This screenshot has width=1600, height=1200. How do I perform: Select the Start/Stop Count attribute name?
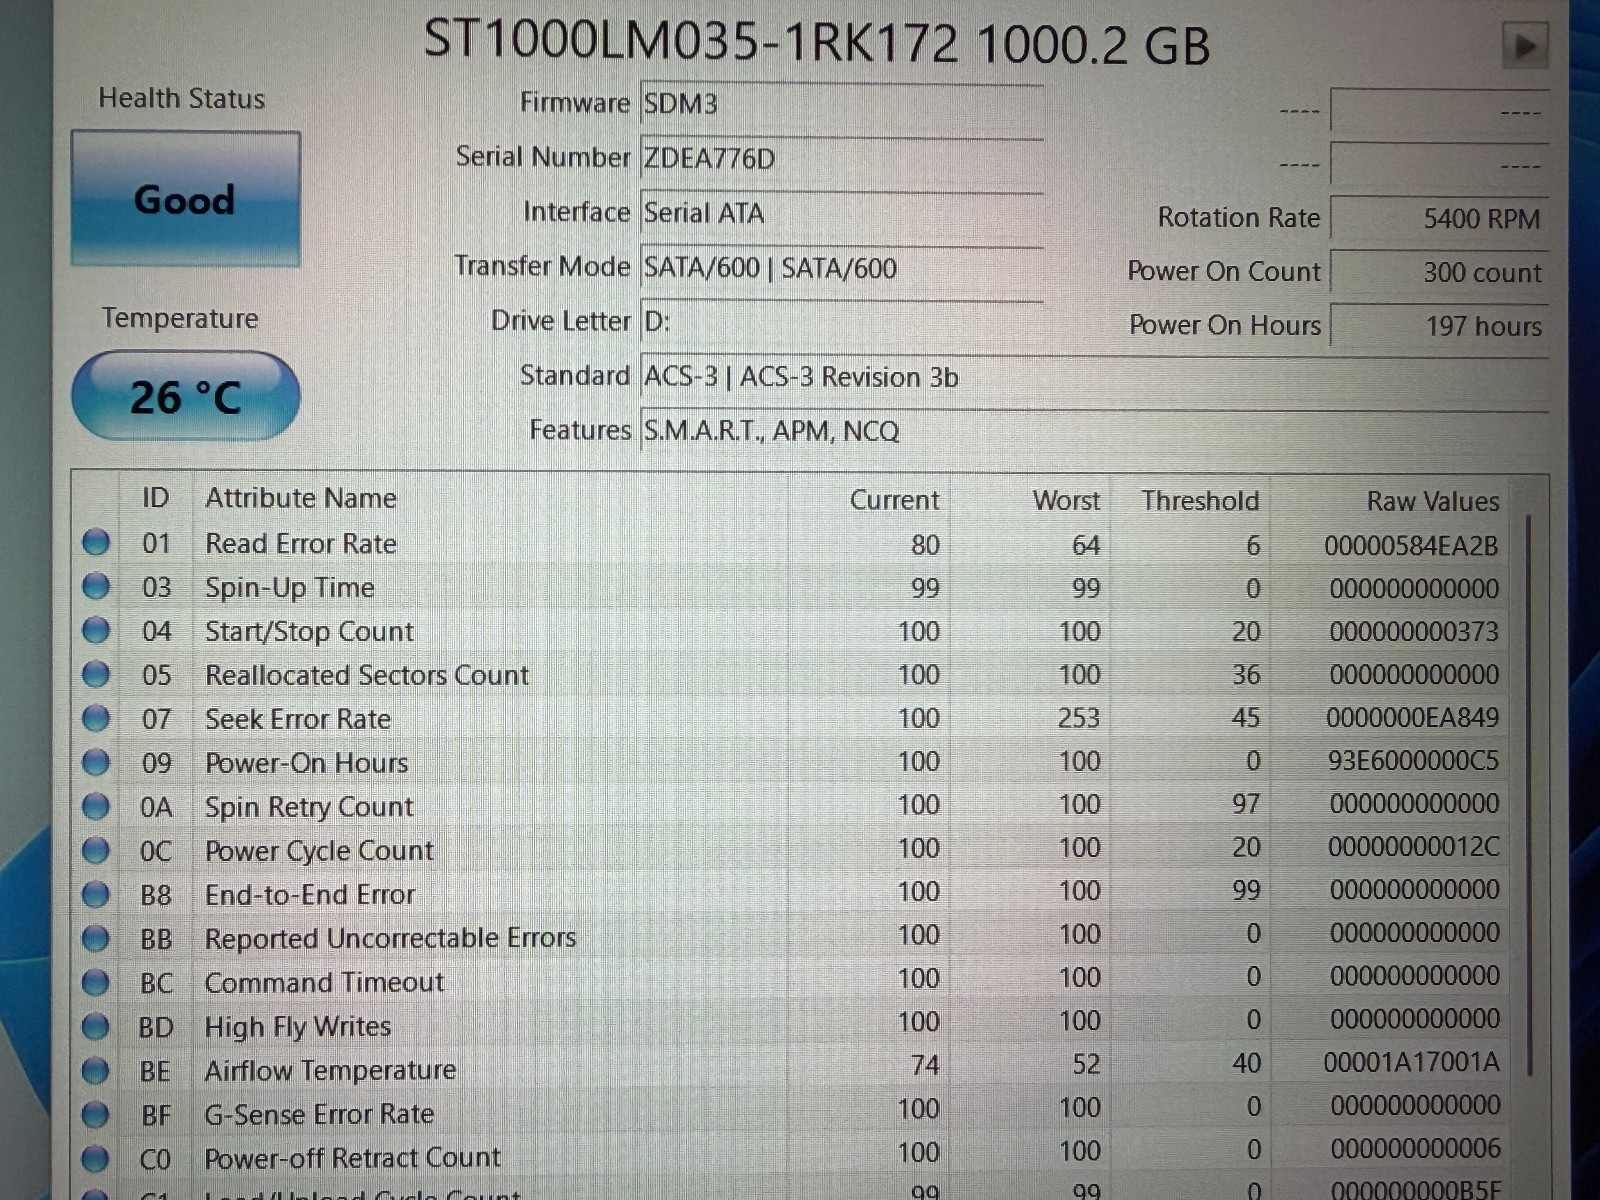click(309, 632)
